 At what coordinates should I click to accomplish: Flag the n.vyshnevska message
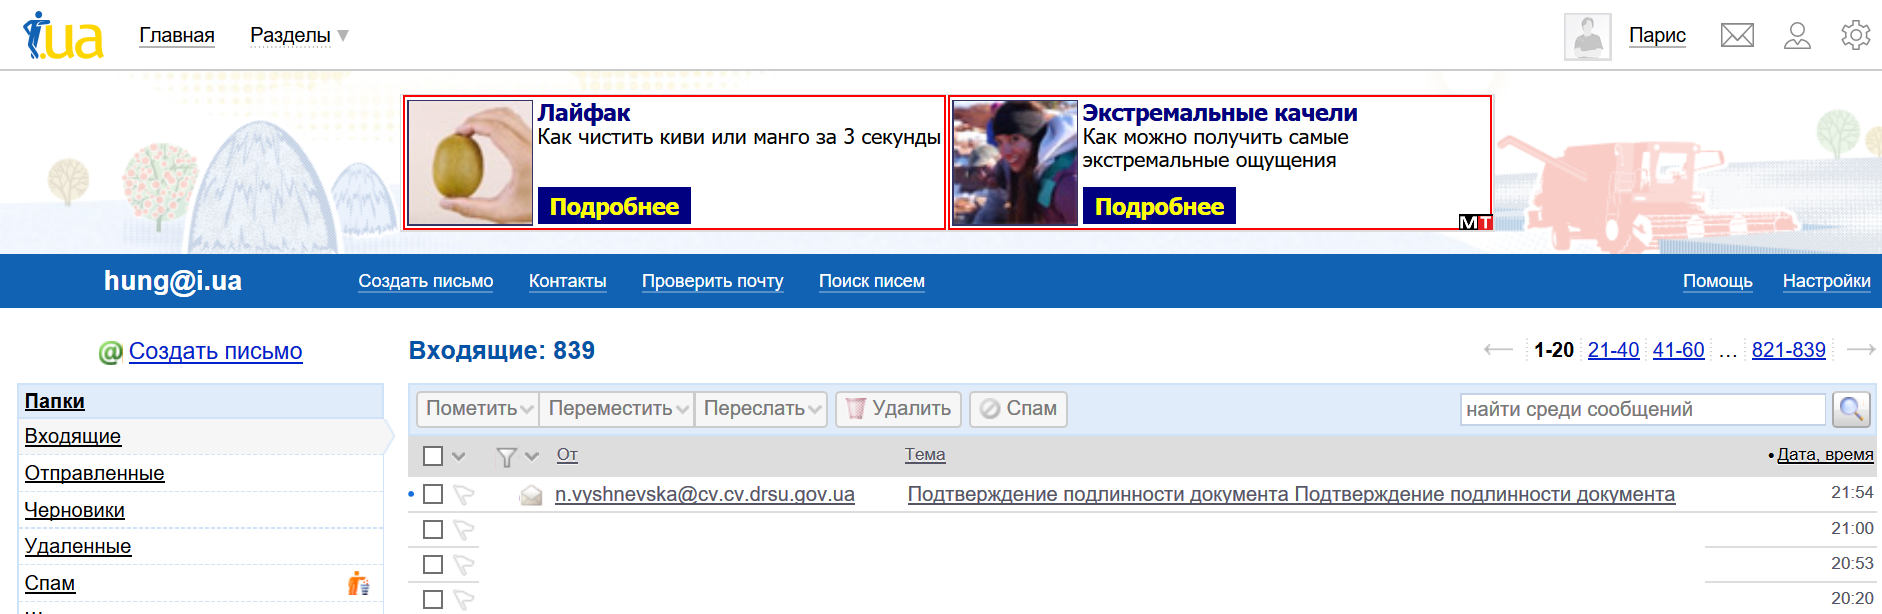[x=463, y=494]
